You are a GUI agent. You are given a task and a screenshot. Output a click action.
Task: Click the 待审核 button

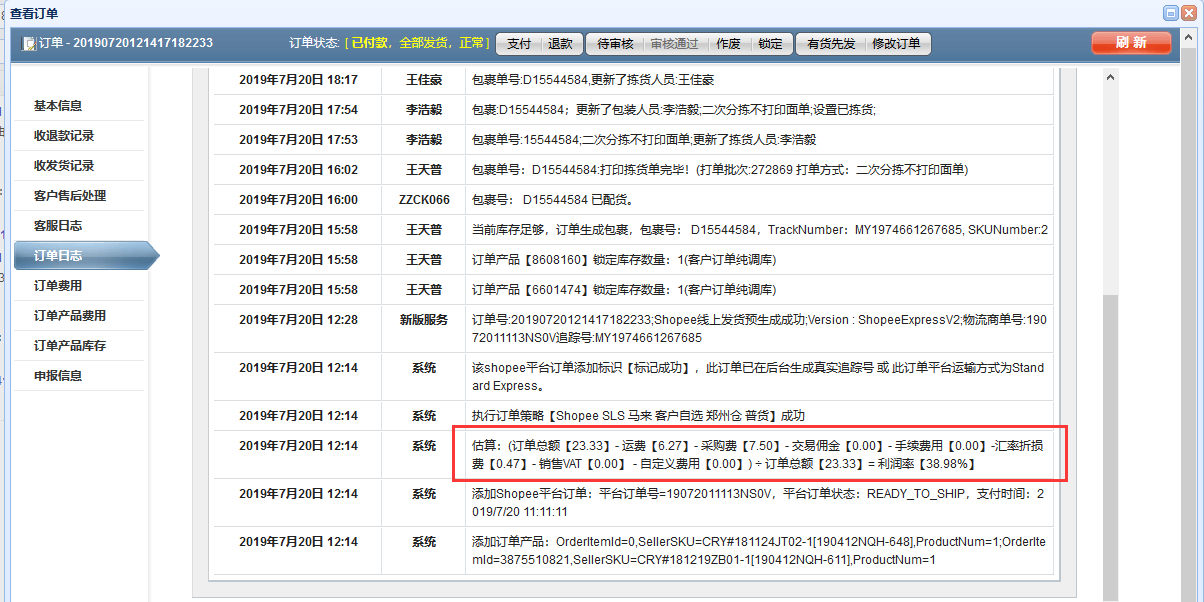[x=615, y=44]
